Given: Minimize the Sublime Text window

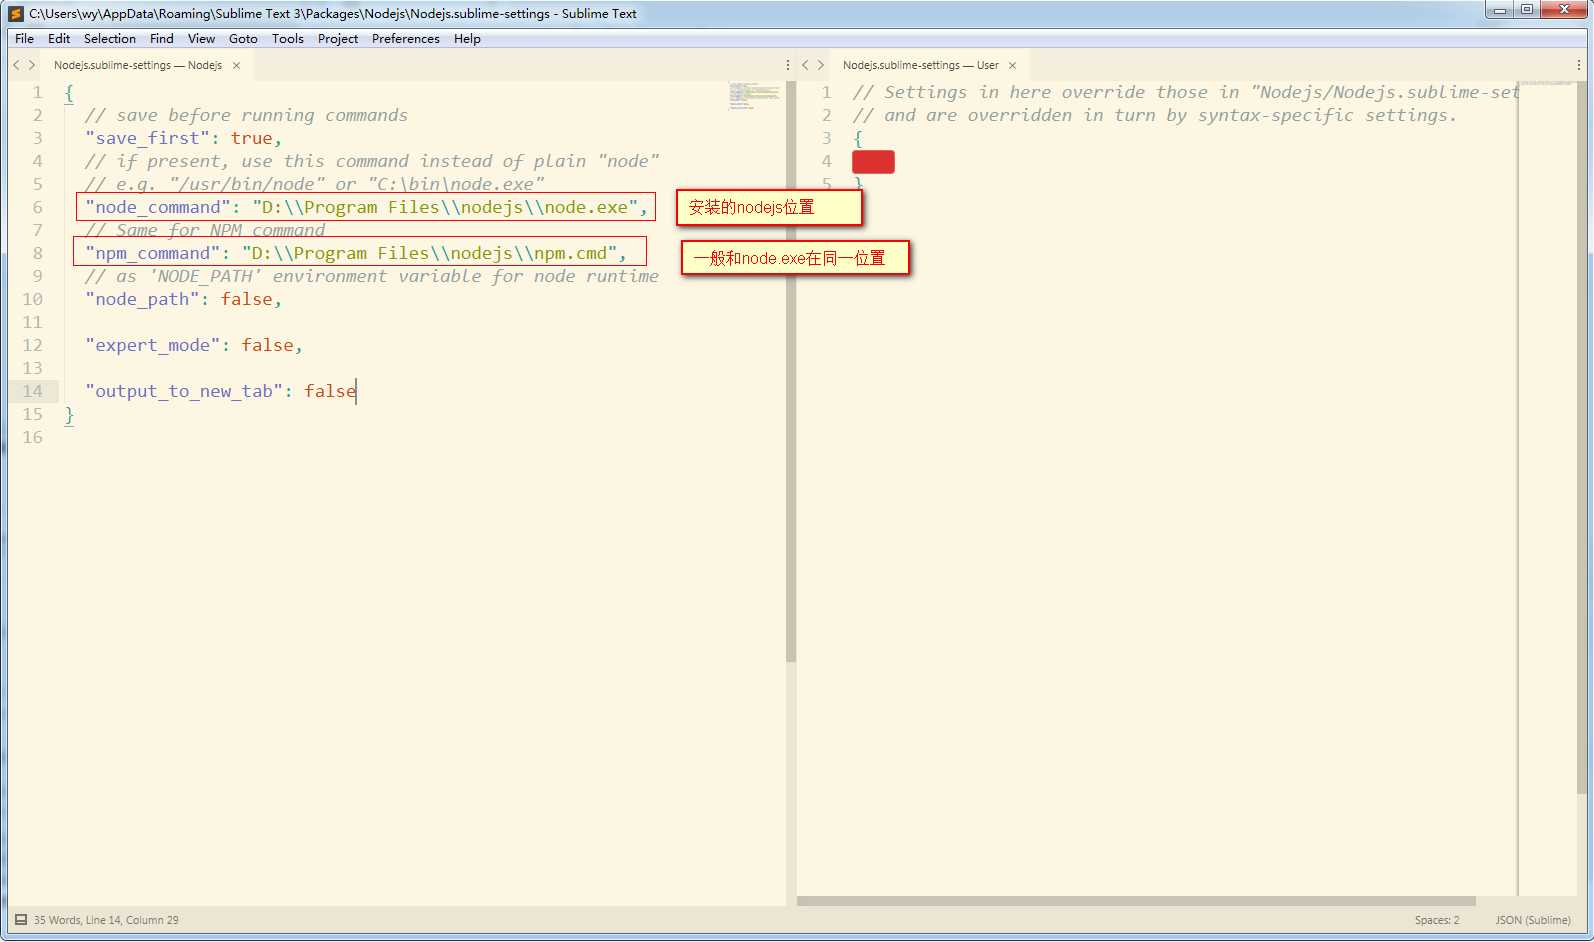Looking at the screenshot, I should tap(1499, 10).
